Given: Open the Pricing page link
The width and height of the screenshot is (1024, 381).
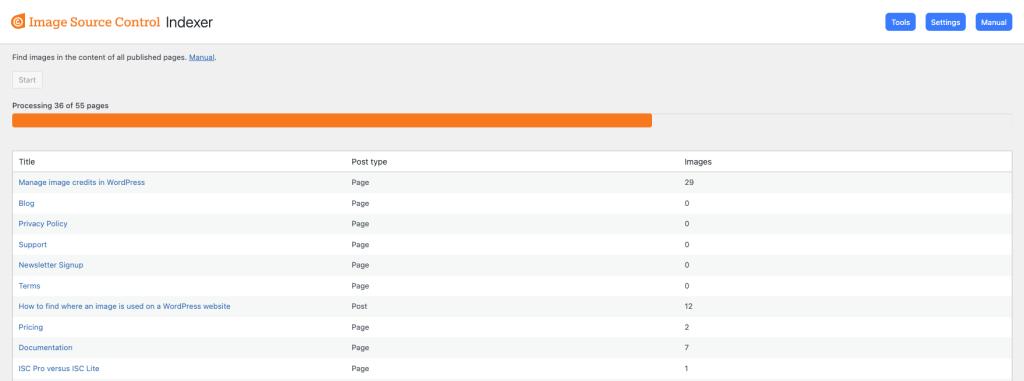Looking at the screenshot, I should pyautogui.click(x=31, y=327).
